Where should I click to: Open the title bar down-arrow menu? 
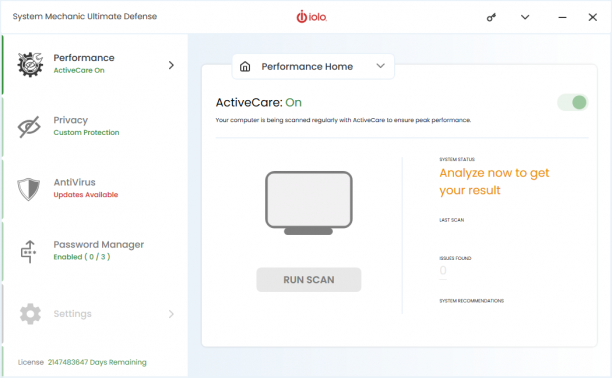[525, 17]
